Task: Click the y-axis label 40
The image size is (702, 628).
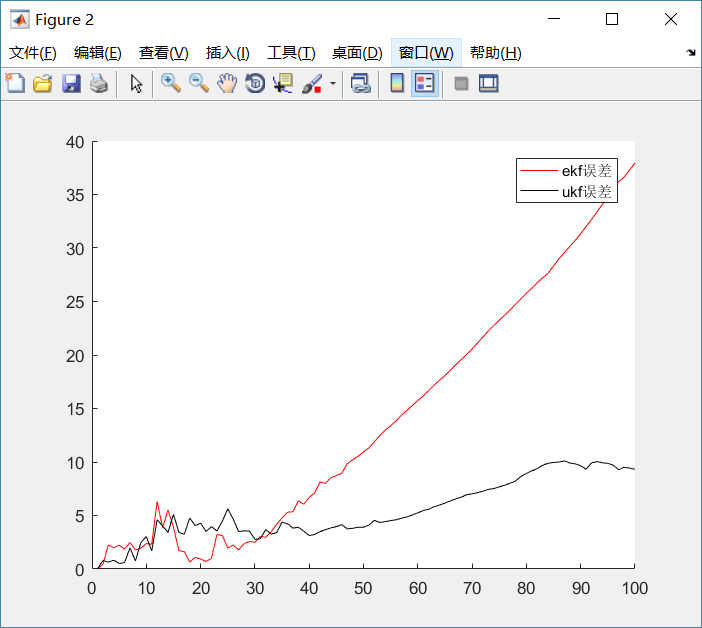Action: (x=75, y=142)
